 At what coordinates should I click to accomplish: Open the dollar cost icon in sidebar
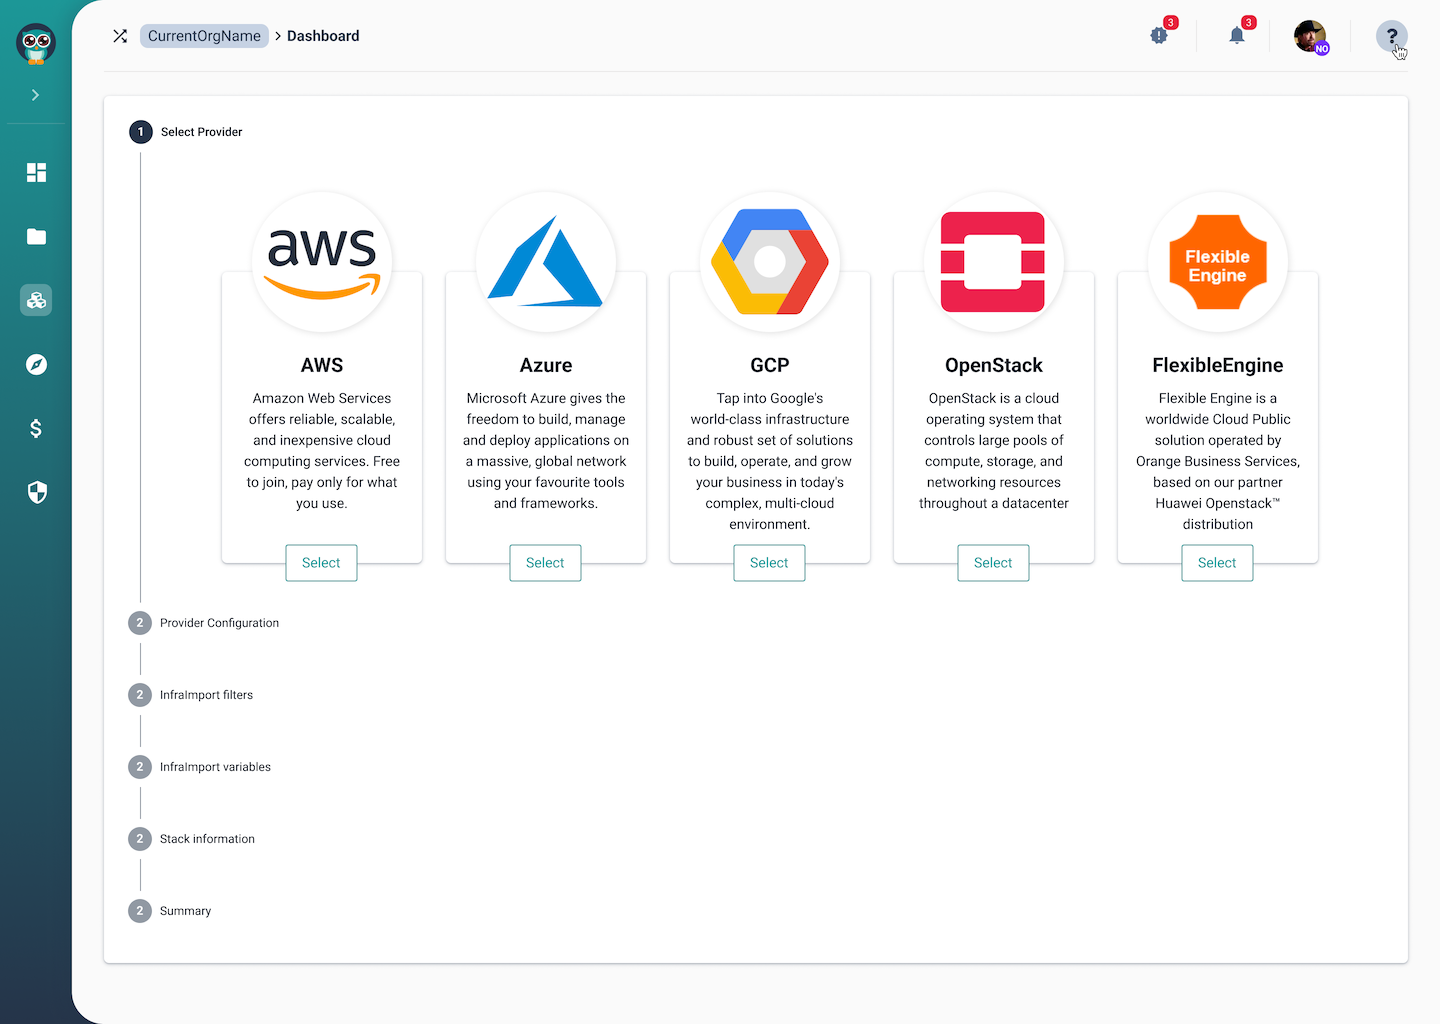(x=36, y=428)
